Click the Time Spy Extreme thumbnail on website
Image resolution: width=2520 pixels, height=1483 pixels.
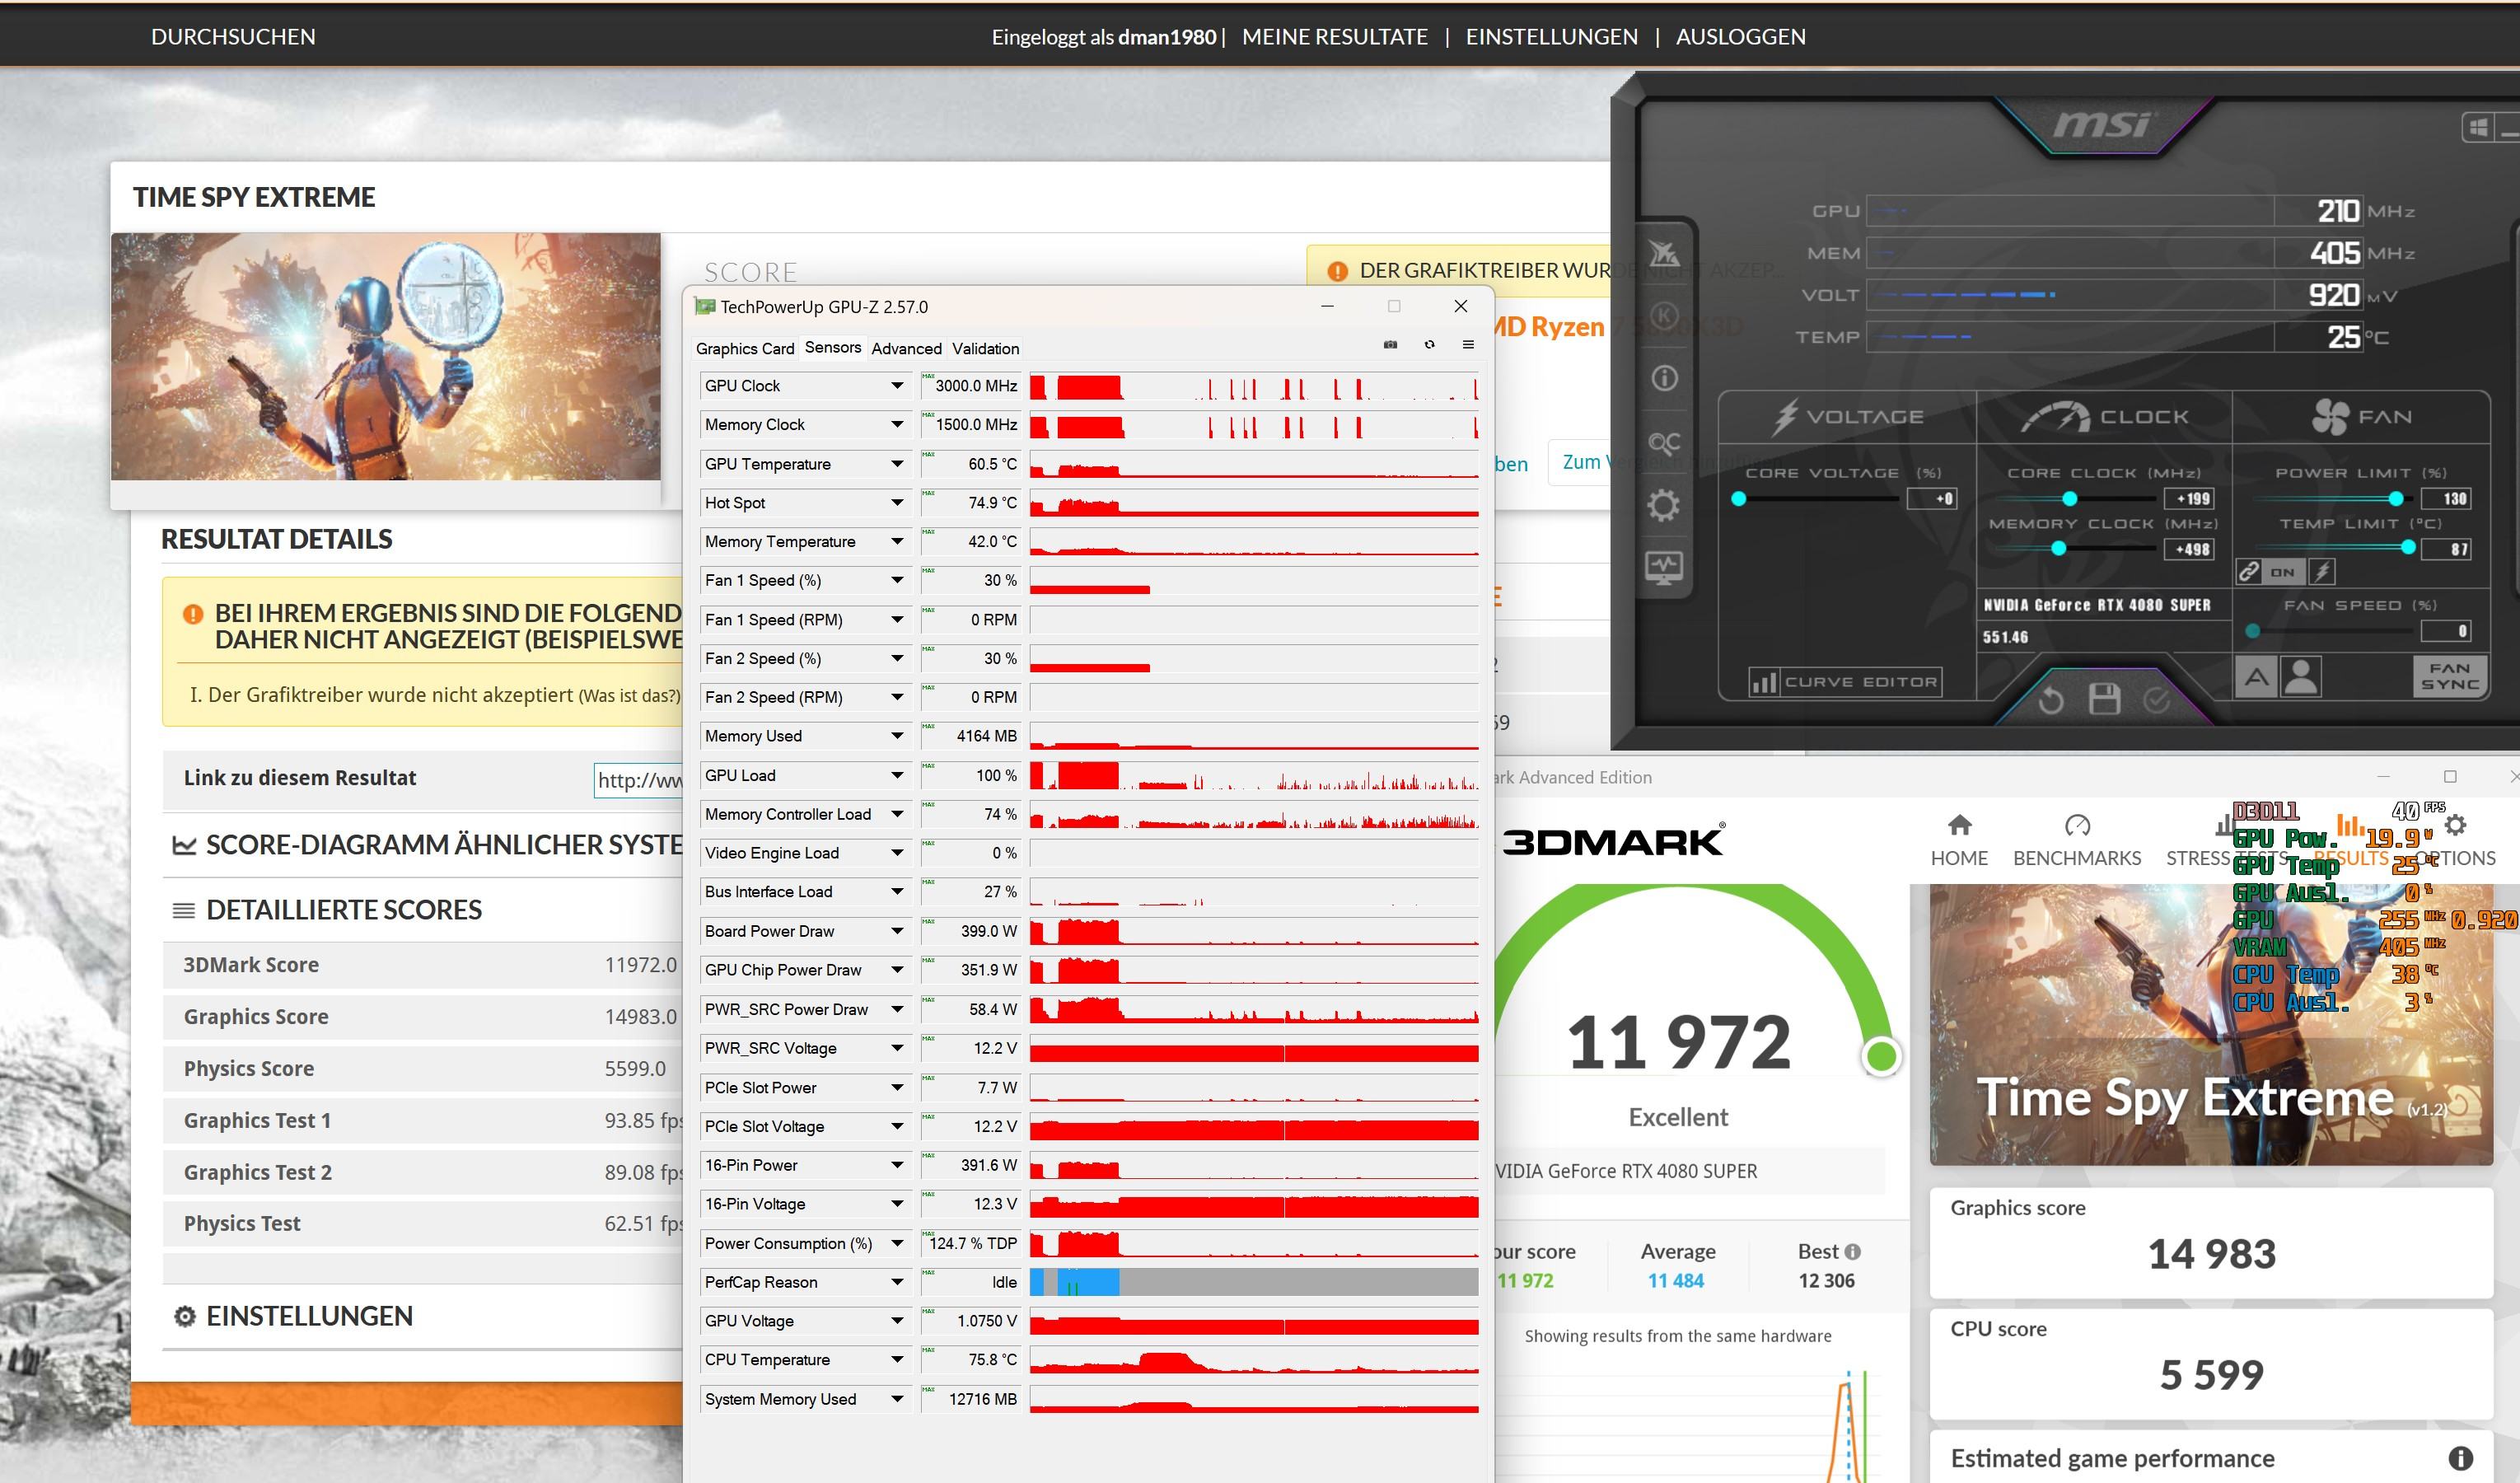[x=386, y=357]
